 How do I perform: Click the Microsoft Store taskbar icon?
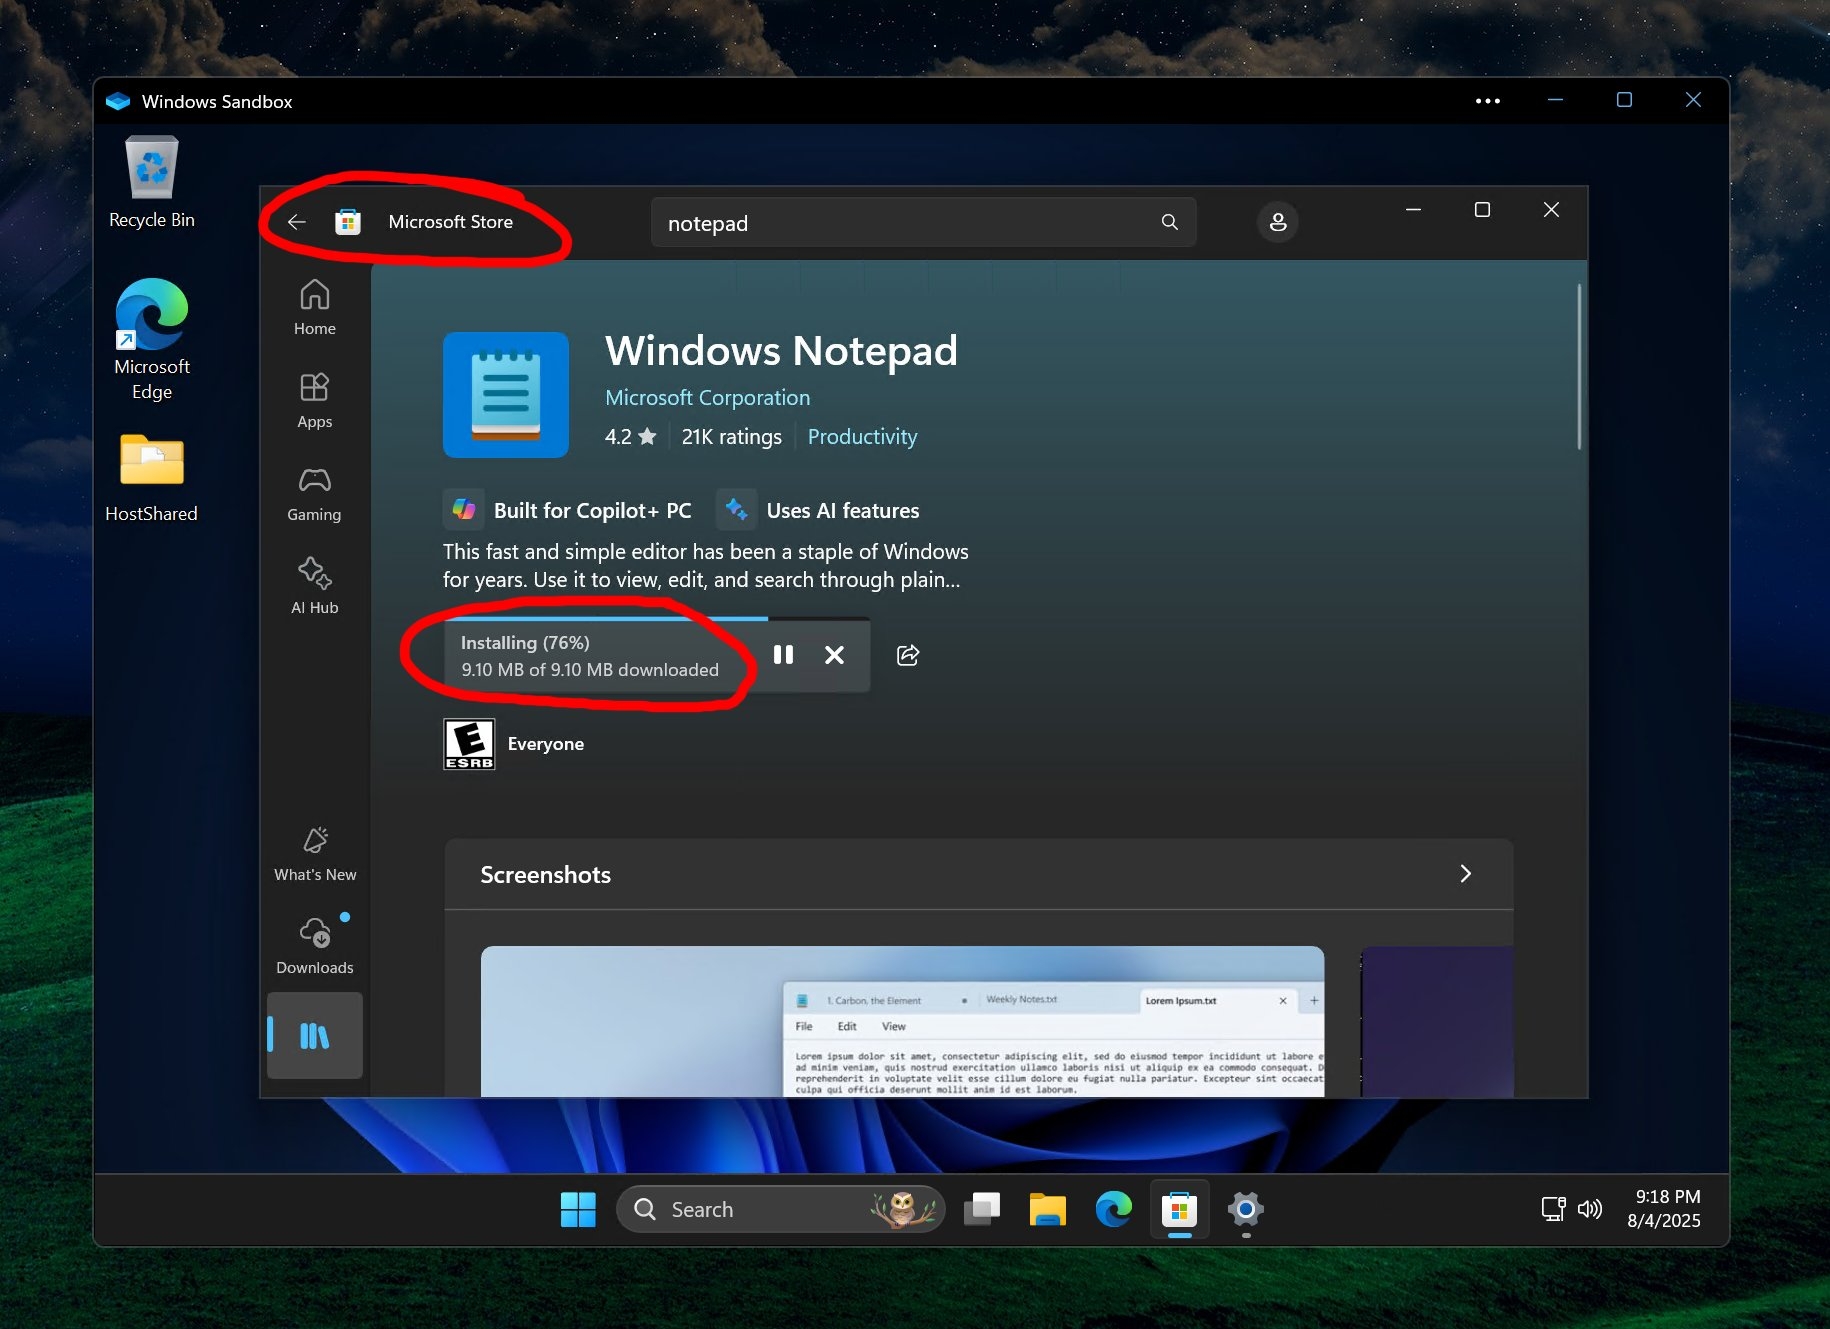[x=1180, y=1209]
